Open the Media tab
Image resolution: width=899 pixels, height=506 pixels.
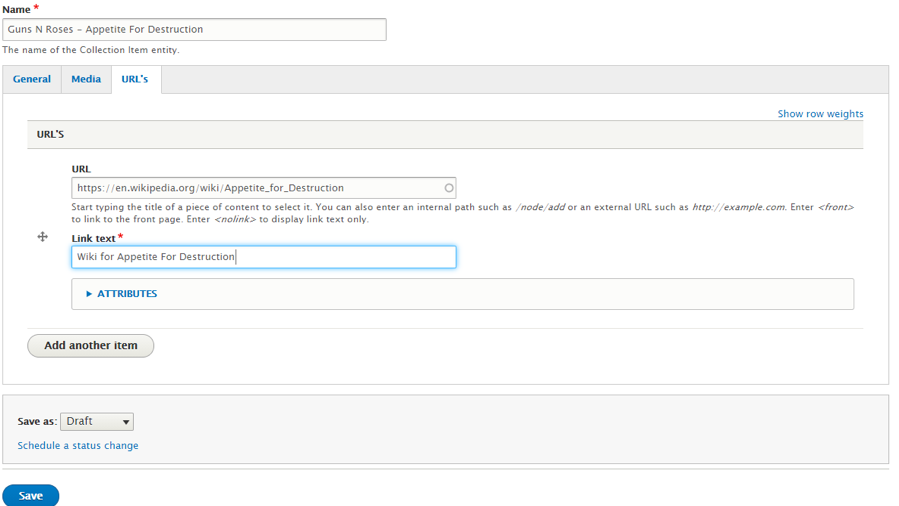[x=86, y=79]
